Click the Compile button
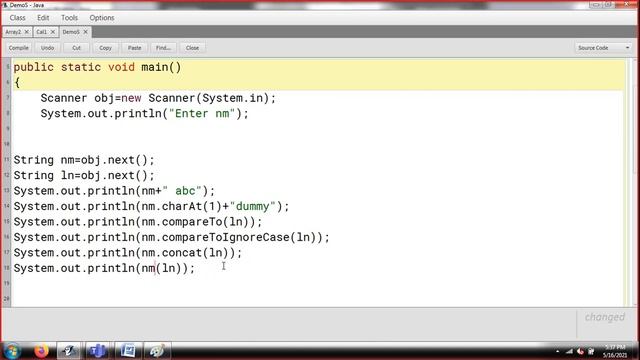 click(19, 48)
